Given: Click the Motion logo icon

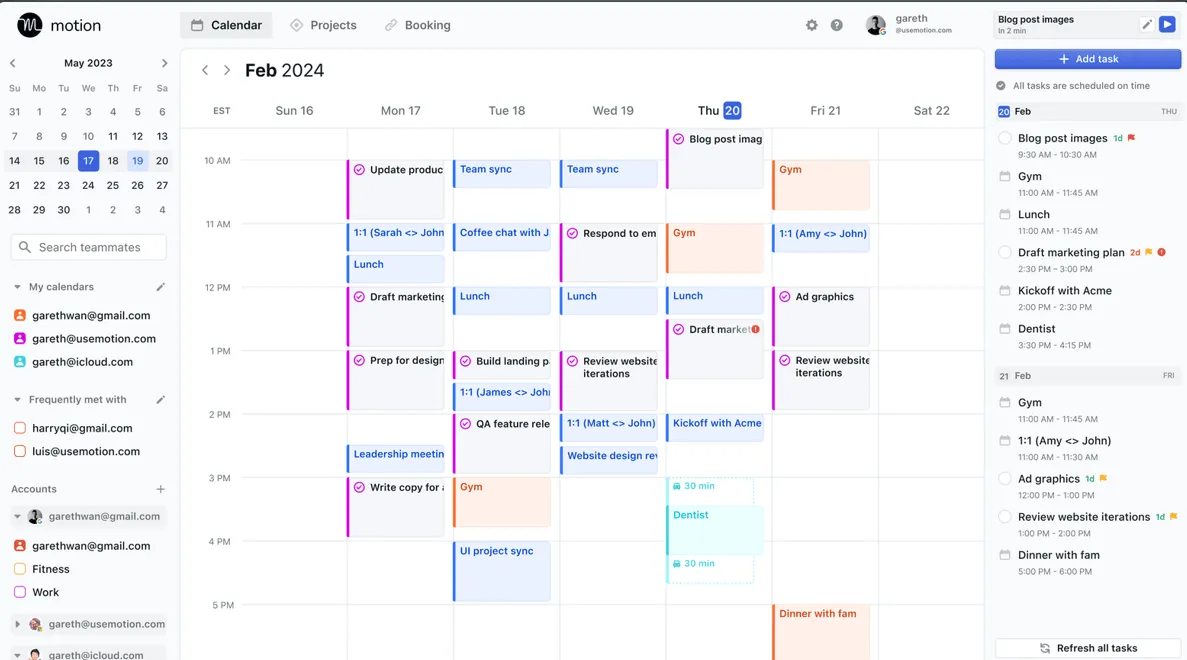Looking at the screenshot, I should (30, 25).
